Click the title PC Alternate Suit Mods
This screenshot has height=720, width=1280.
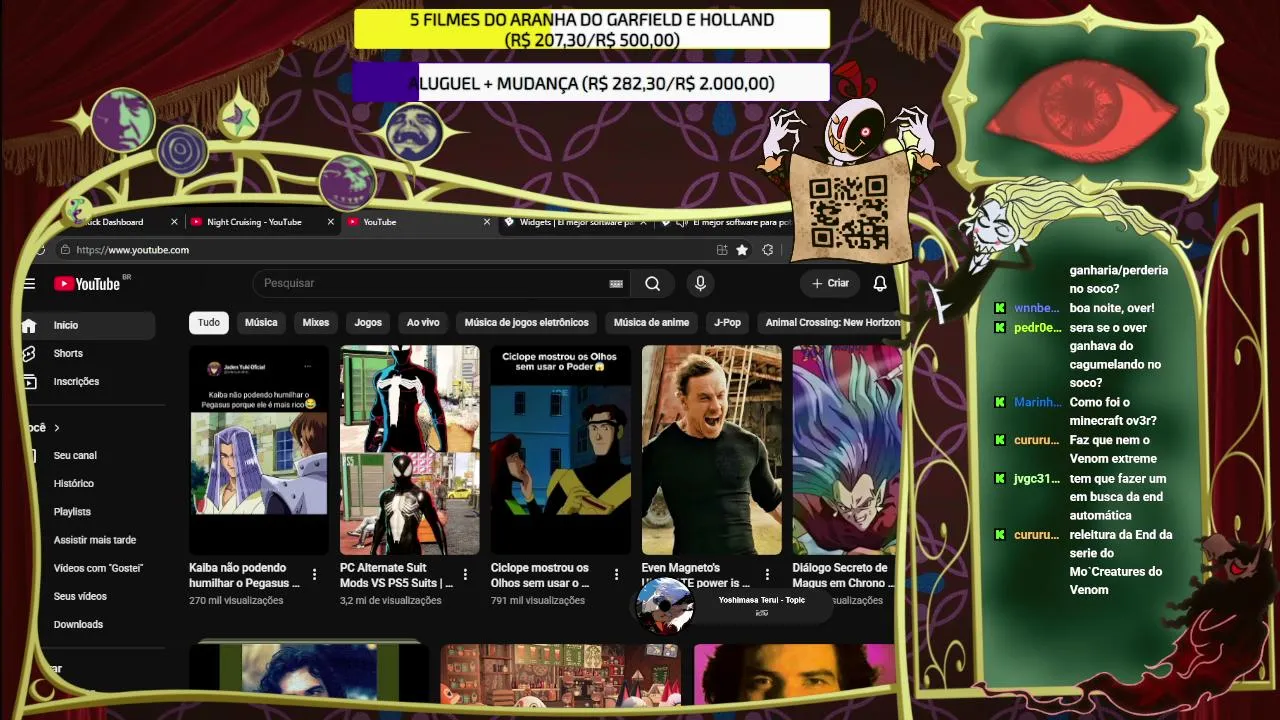pos(397,575)
